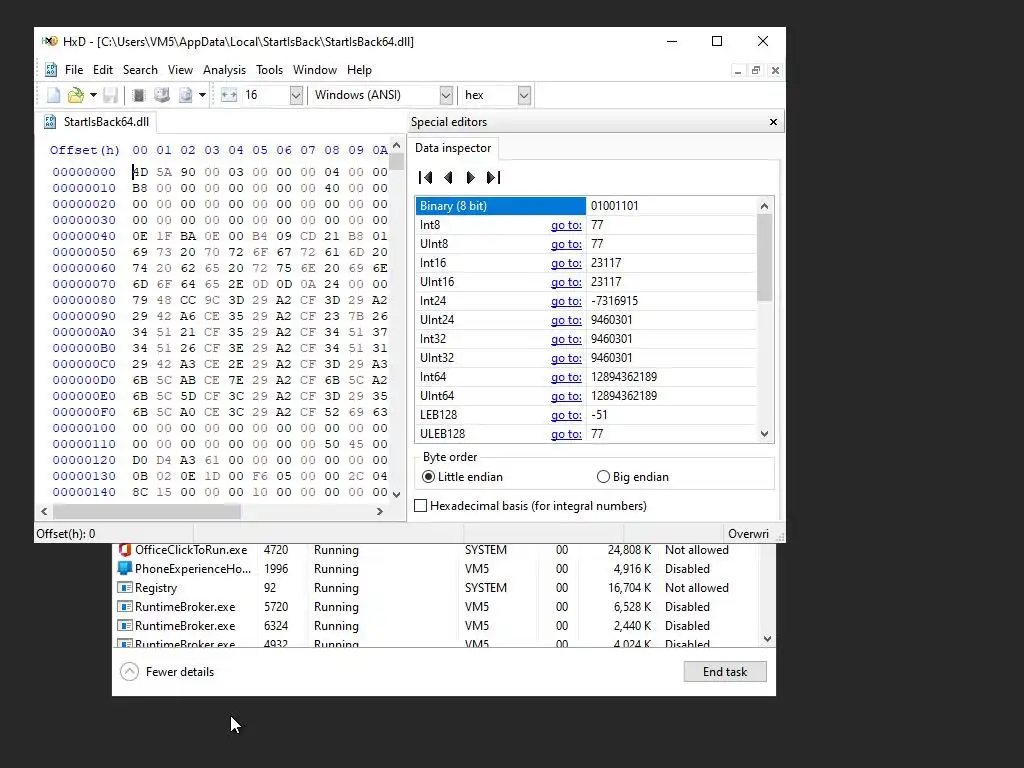Close the inner document with menu-bar X
The width and height of the screenshot is (1024, 768).
[775, 71]
